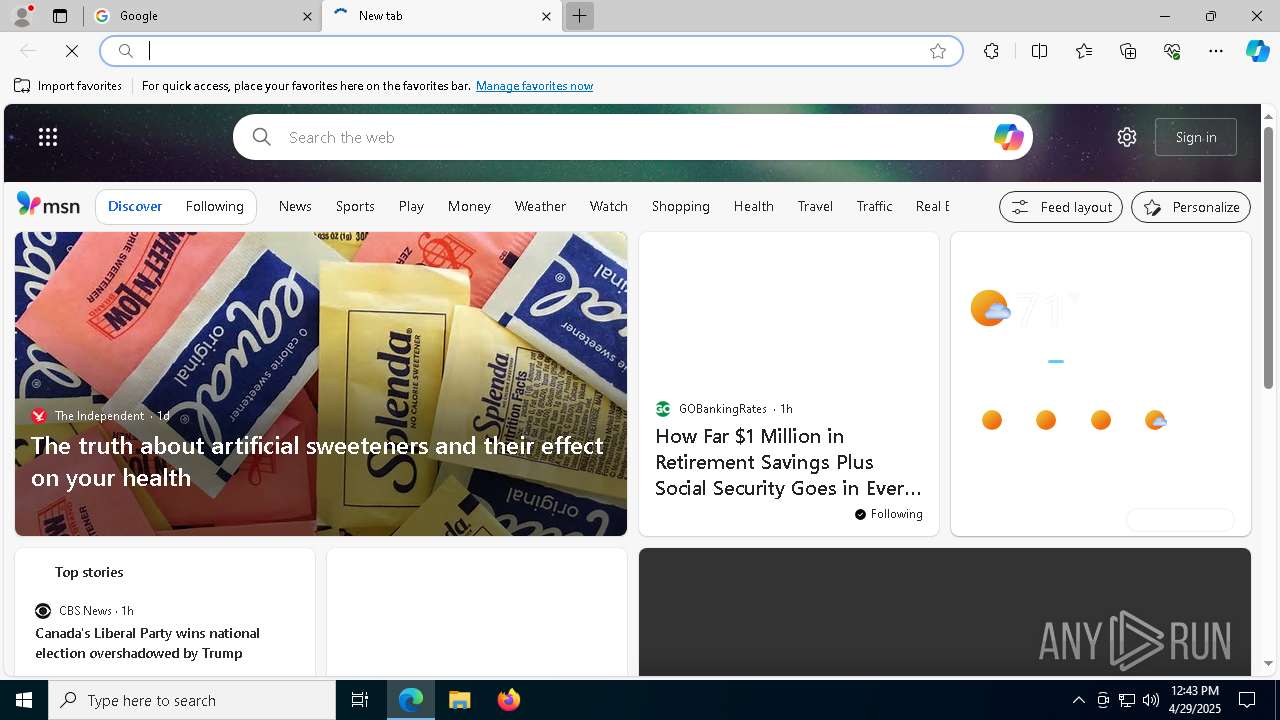1280x720 pixels.
Task: Open the Favorites list icon
Action: pos(1084,51)
